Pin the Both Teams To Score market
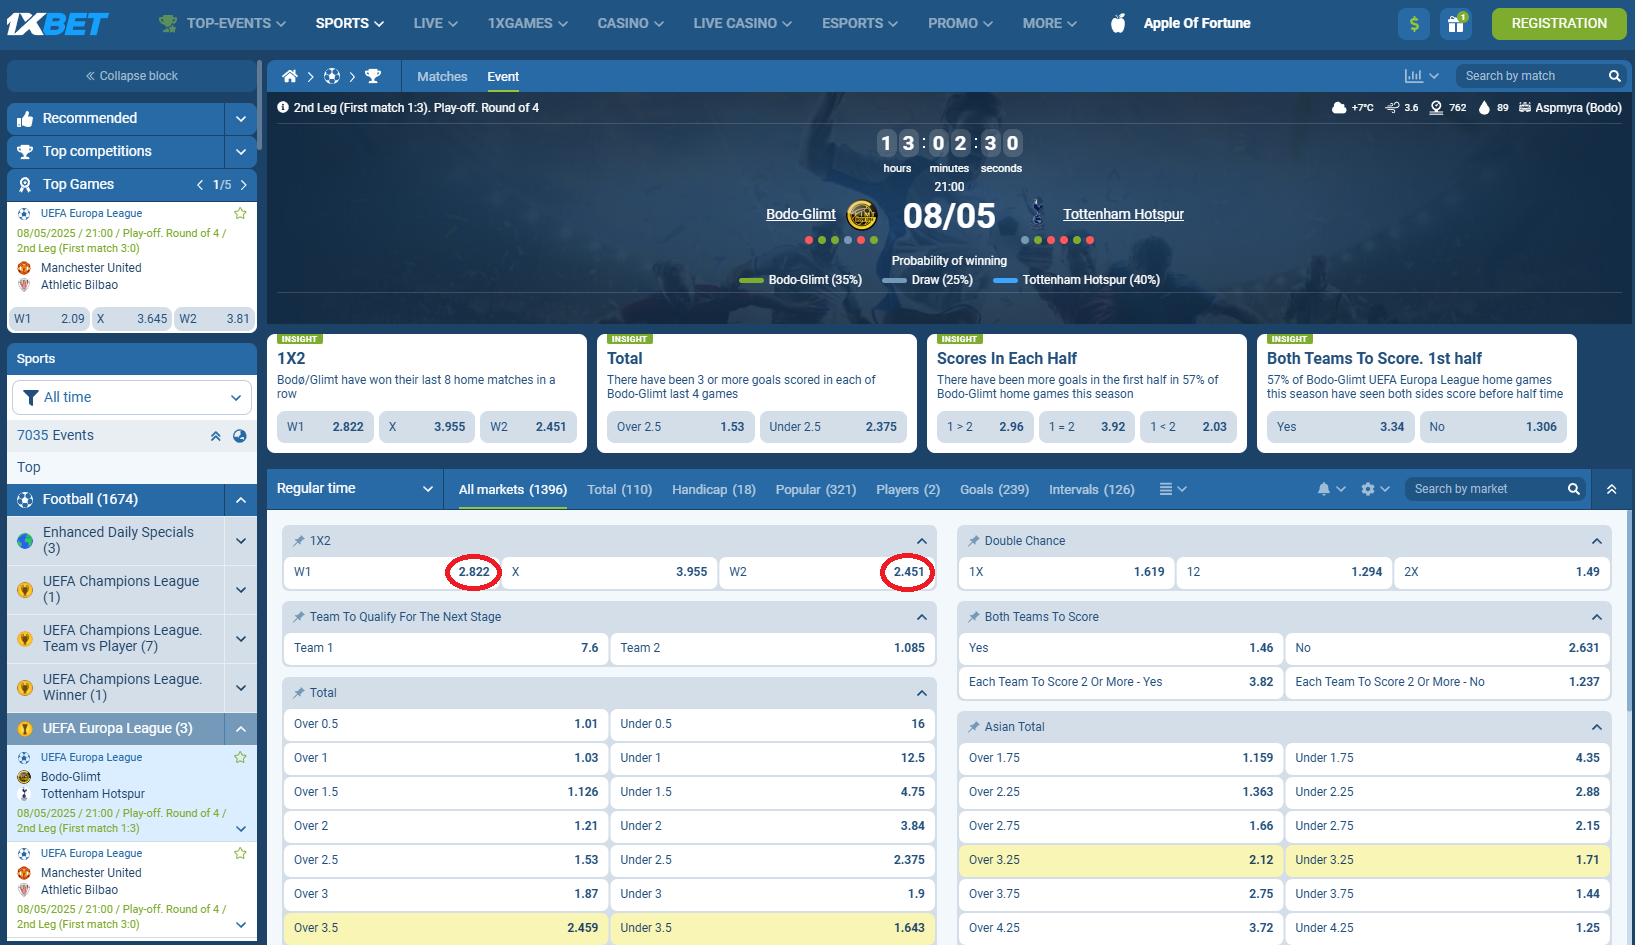1635x945 pixels. 973,617
